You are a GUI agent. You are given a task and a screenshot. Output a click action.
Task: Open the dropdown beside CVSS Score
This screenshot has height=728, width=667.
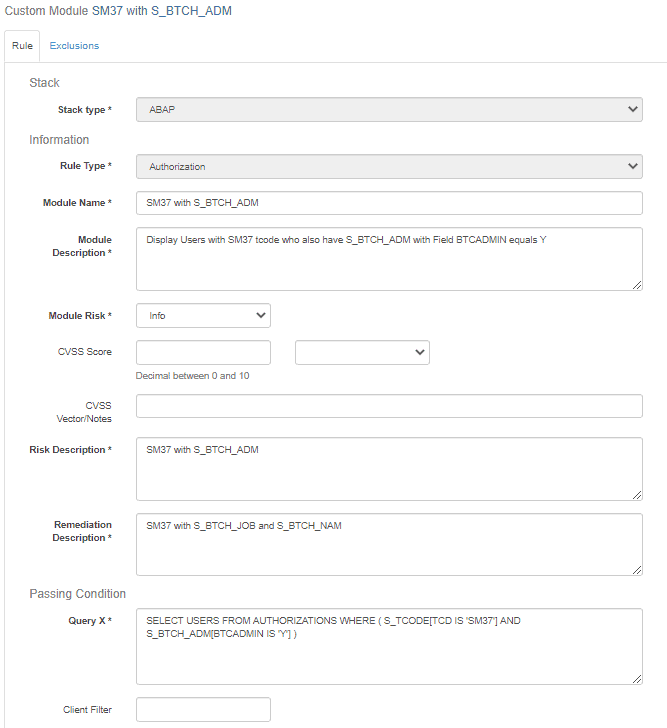(362, 352)
